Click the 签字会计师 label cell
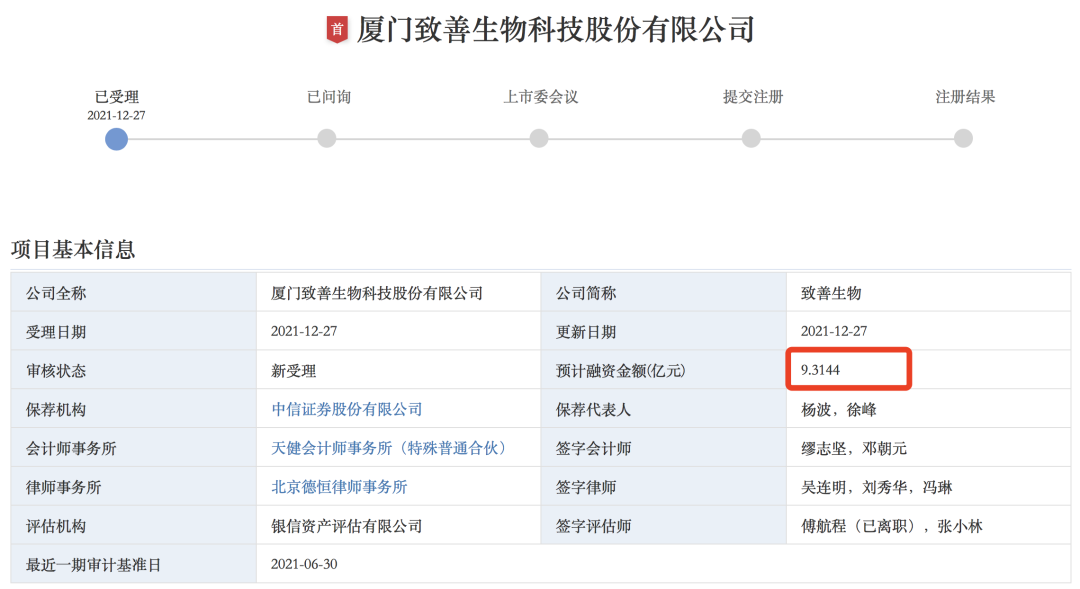 [x=663, y=448]
